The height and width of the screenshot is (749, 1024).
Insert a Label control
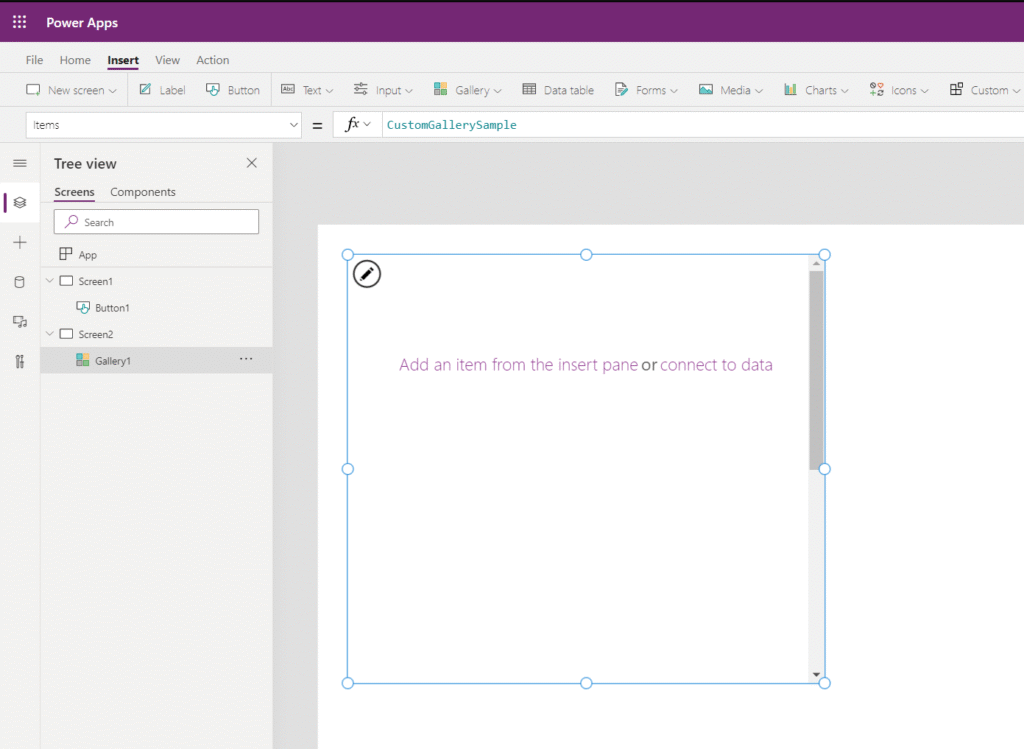(x=162, y=90)
